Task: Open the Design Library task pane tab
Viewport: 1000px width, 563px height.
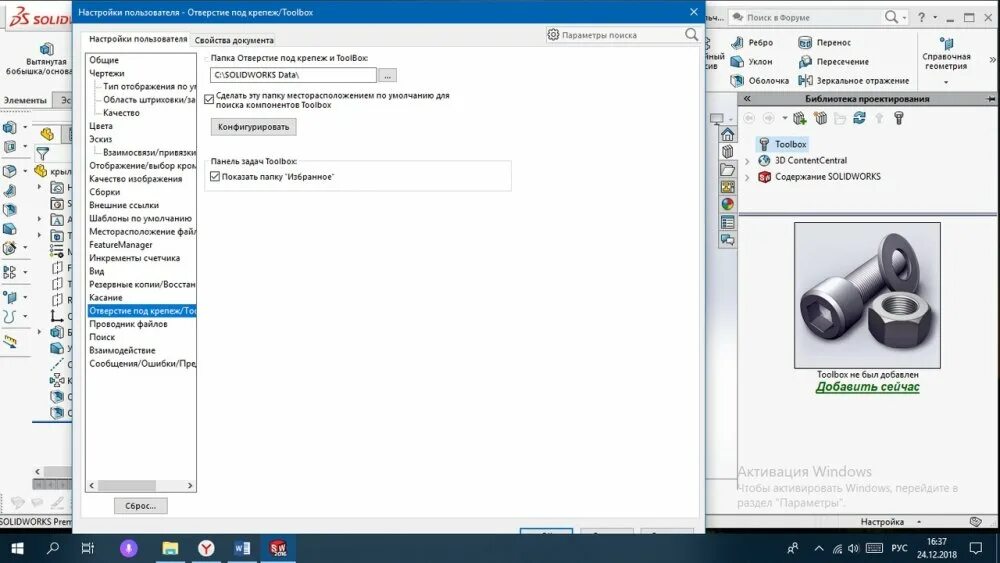Action: [728, 152]
